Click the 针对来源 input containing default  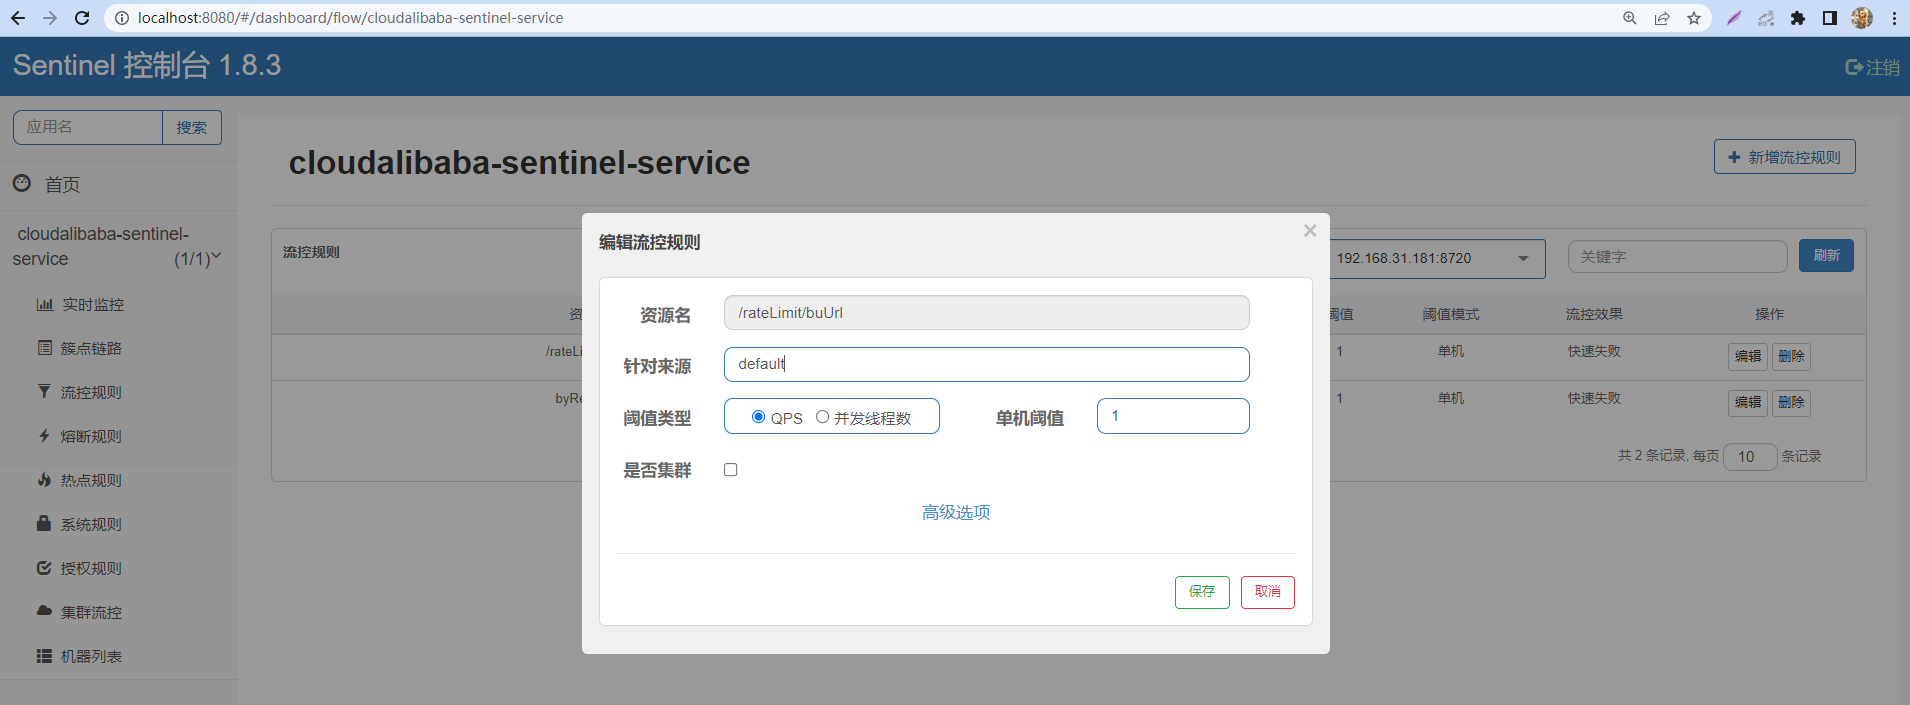coord(986,364)
